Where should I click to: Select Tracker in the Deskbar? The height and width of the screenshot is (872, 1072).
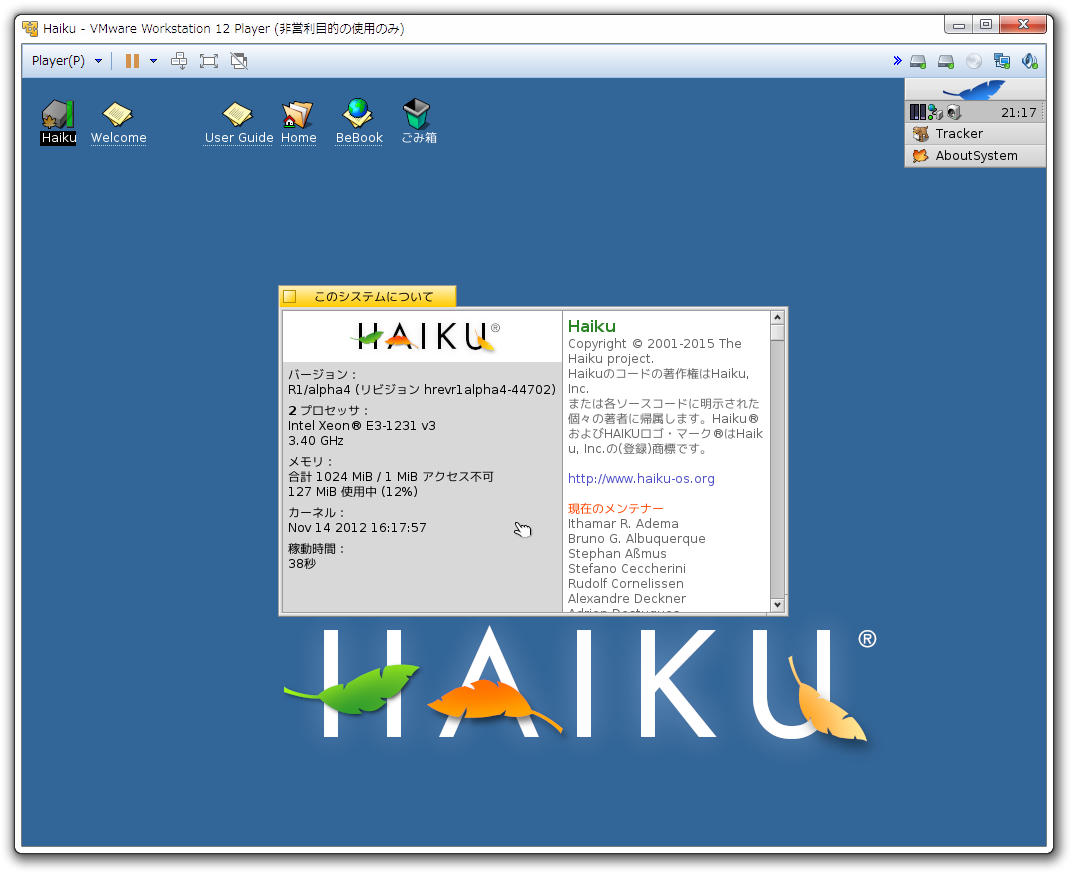coord(976,134)
